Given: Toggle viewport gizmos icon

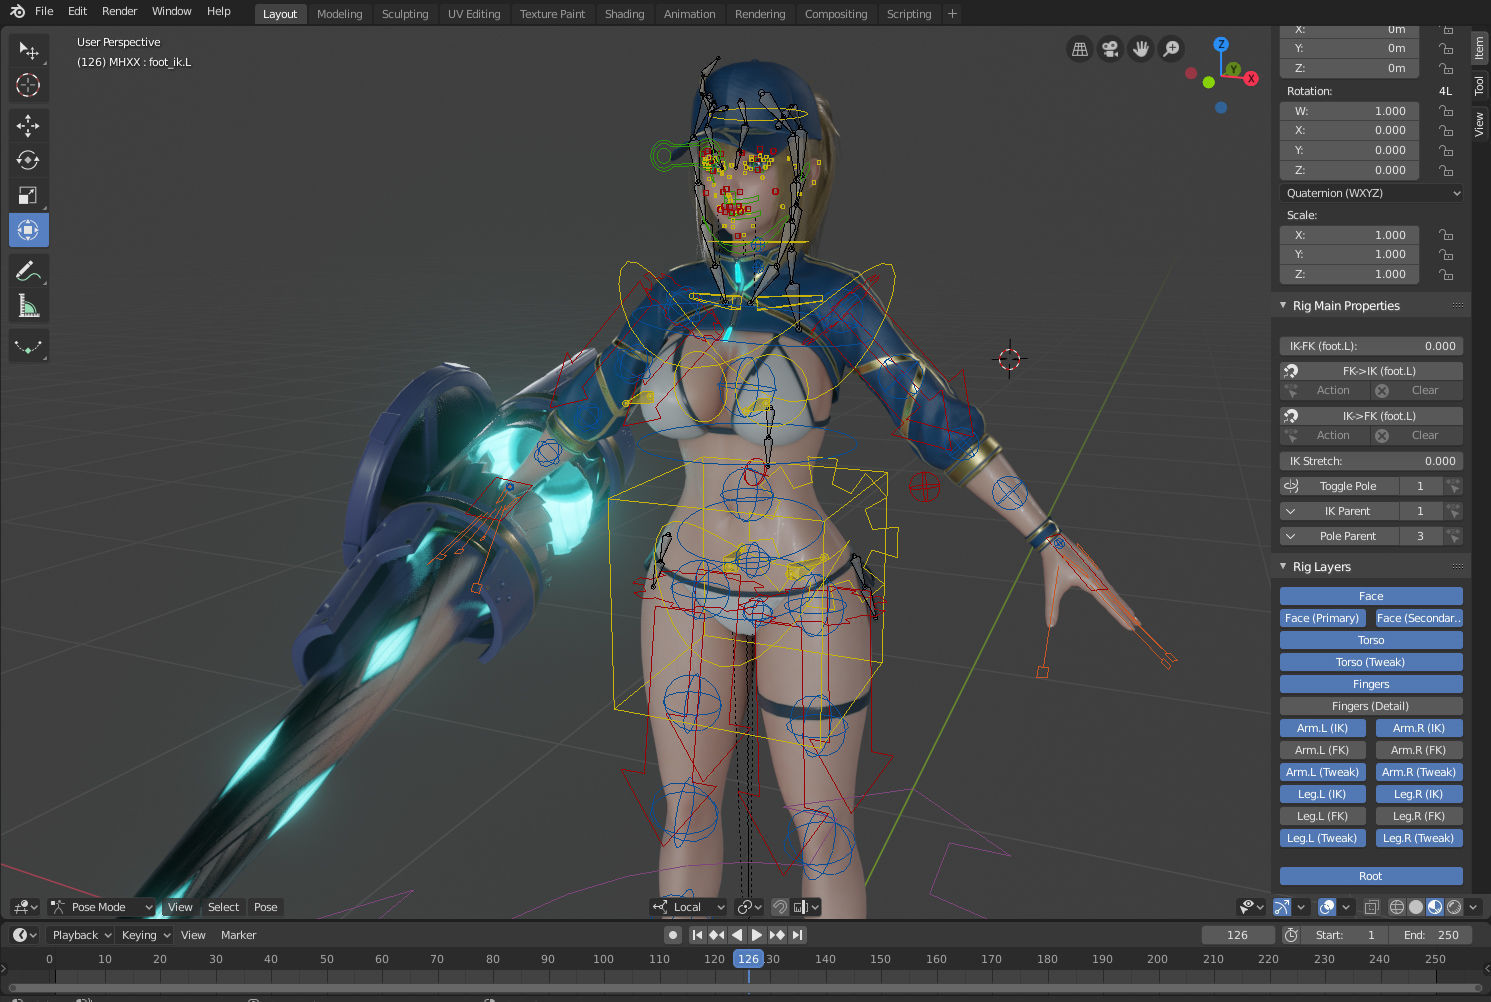Looking at the screenshot, I should (1282, 907).
